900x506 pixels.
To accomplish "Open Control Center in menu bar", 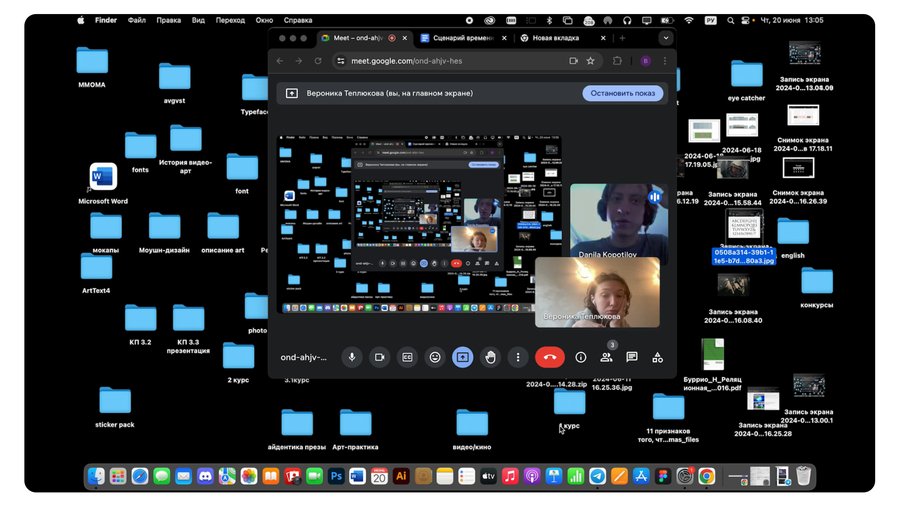I will coord(745,20).
